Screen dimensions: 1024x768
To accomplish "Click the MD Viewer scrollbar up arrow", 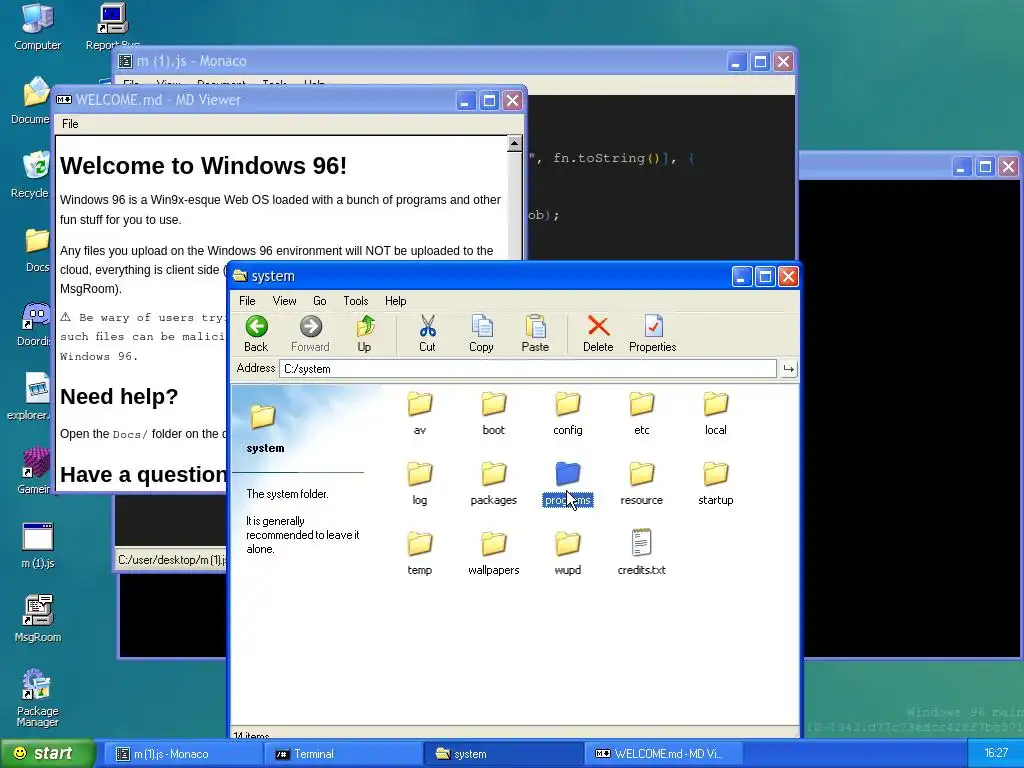I will (515, 144).
